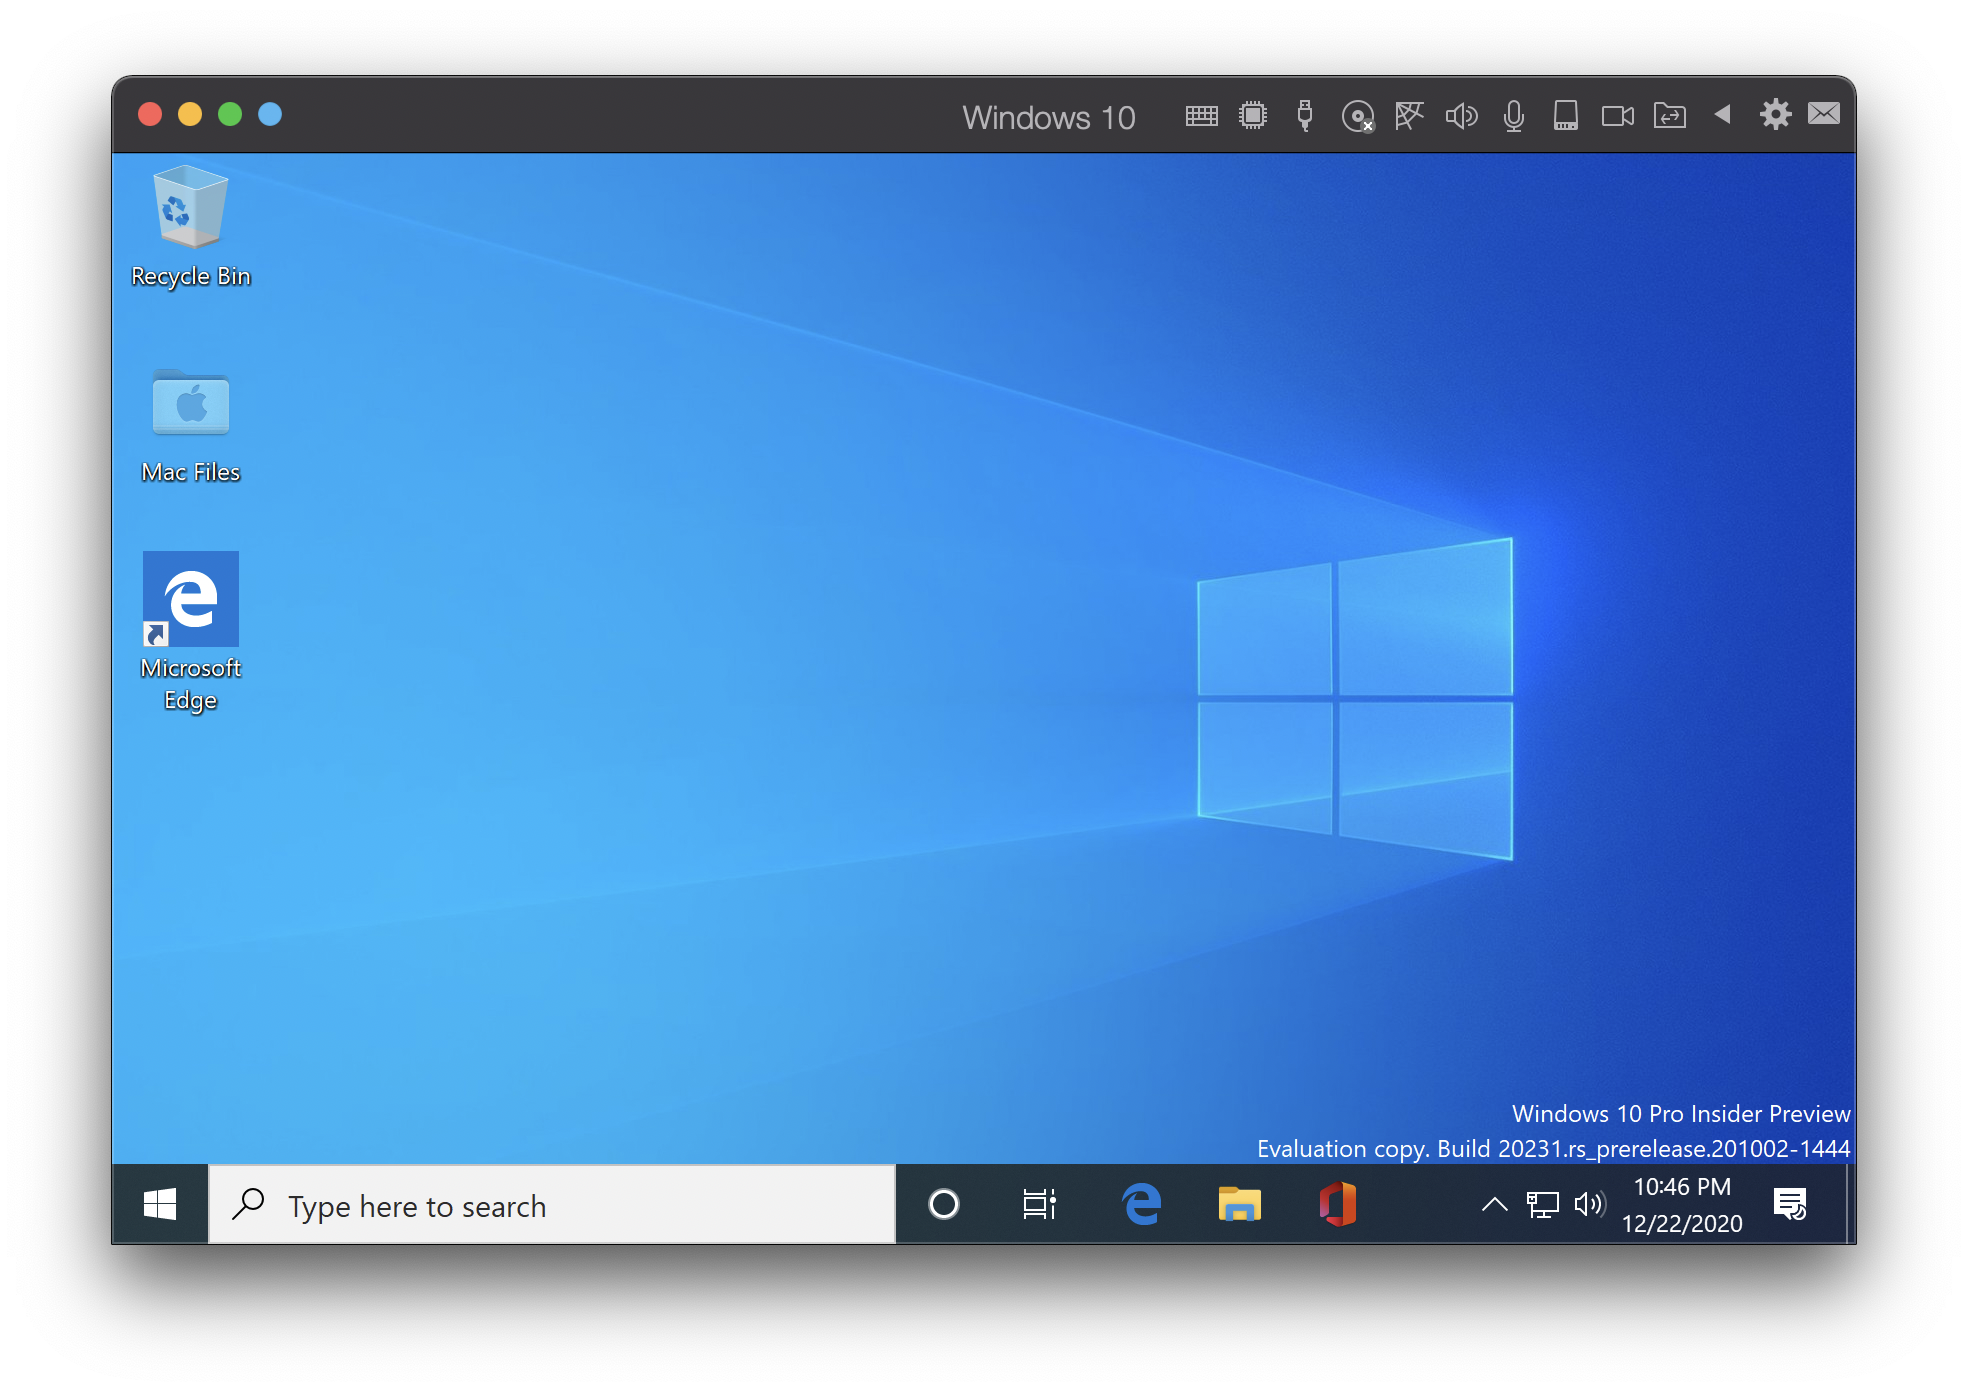Open the Action Center notifications icon
The width and height of the screenshot is (1968, 1392).
(x=1790, y=1204)
